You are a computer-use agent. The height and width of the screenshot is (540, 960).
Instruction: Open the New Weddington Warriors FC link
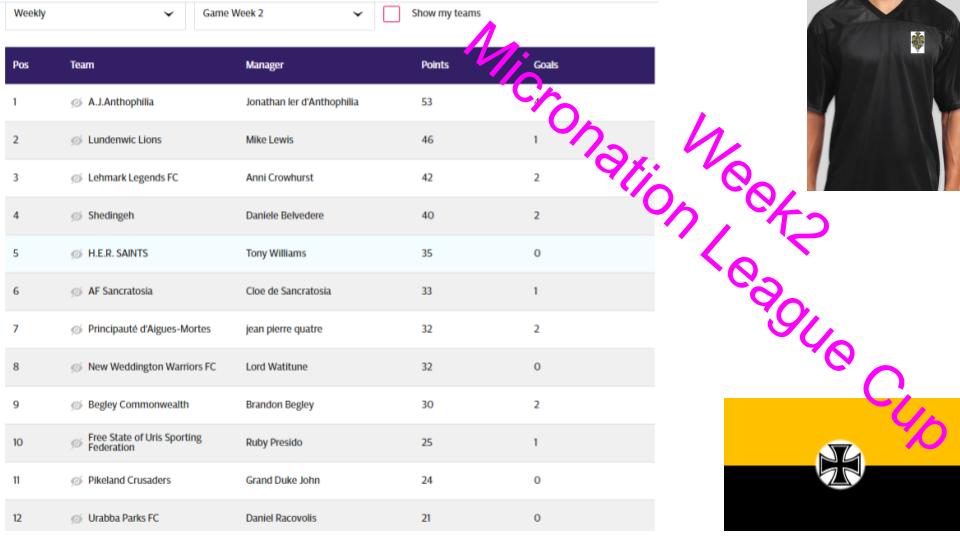tap(152, 367)
